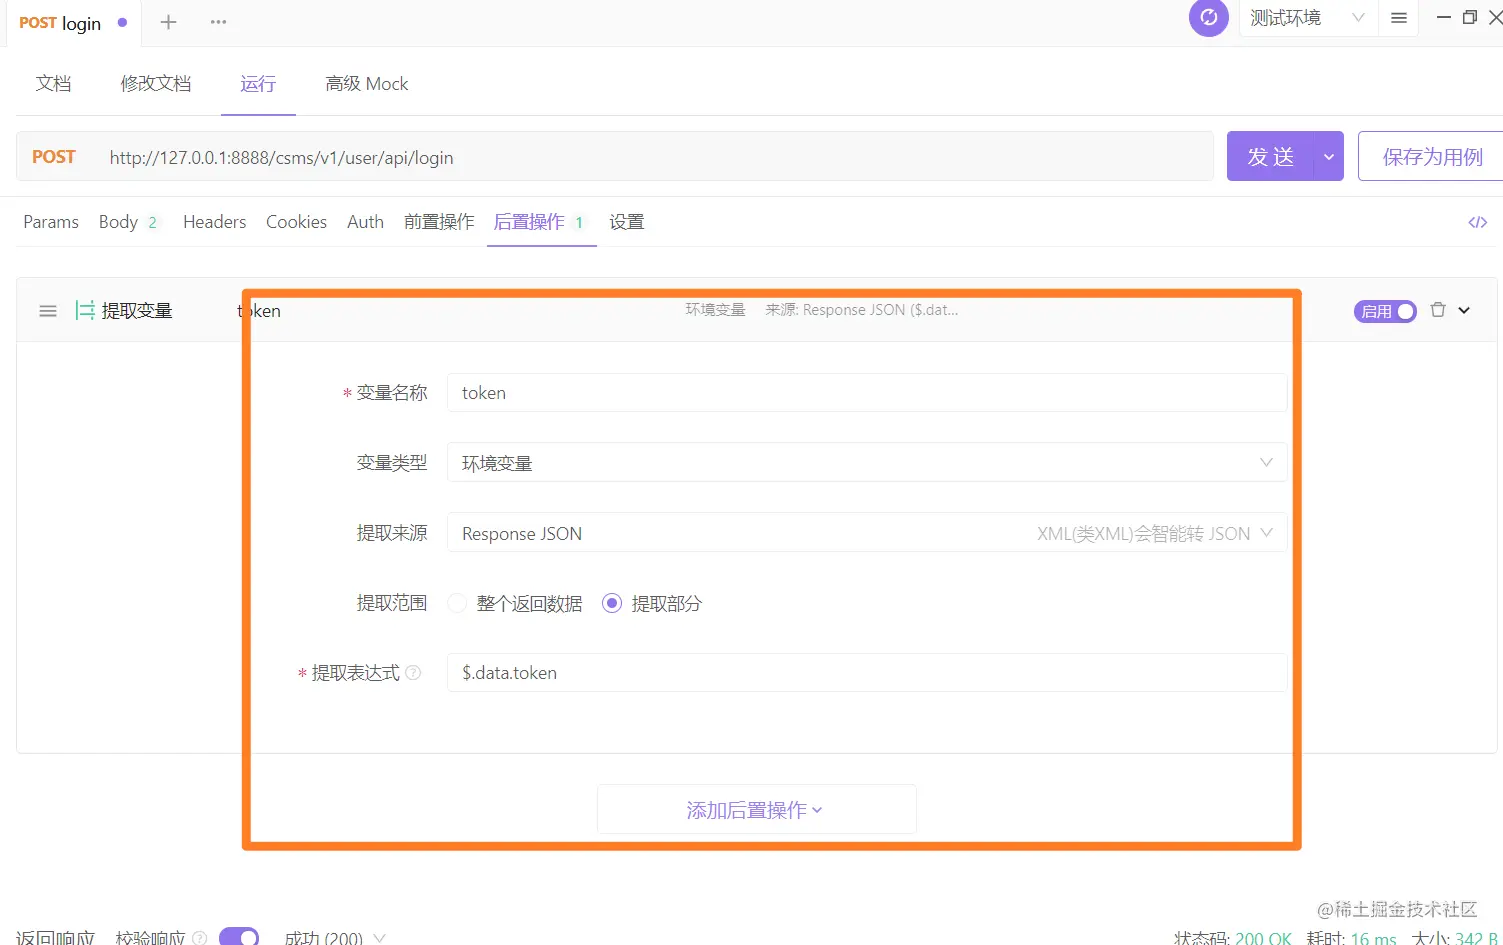Open the 前置操作 tab
Screen dimensions: 1503x945
point(439,222)
